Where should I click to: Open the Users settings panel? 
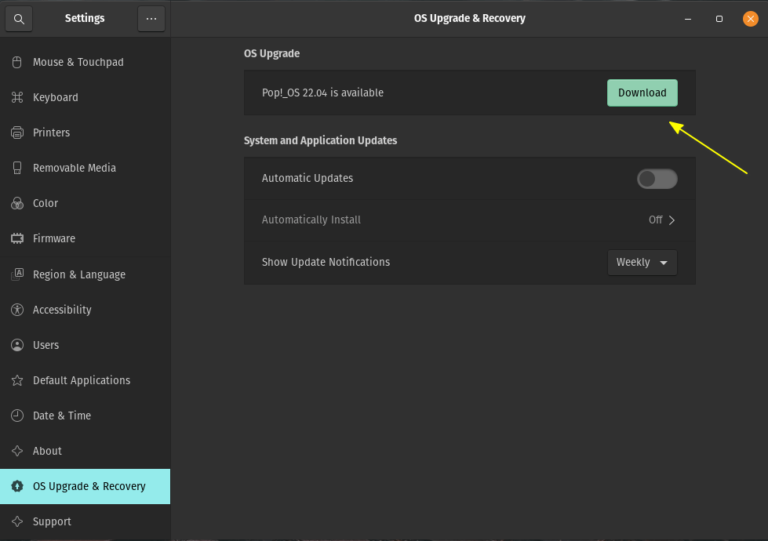(x=46, y=345)
